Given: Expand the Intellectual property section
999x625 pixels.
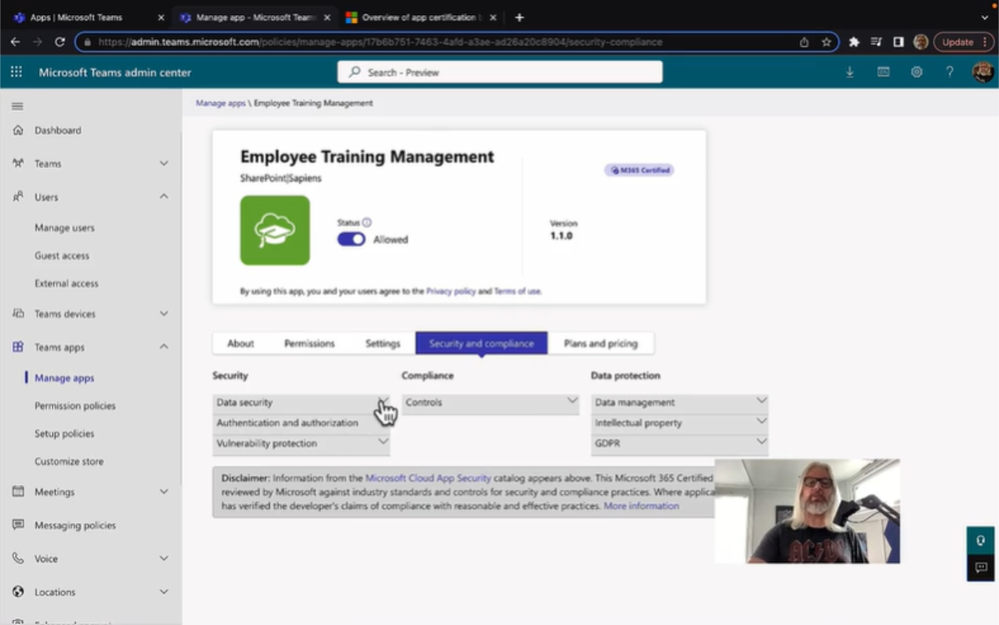Looking at the screenshot, I should pos(679,422).
